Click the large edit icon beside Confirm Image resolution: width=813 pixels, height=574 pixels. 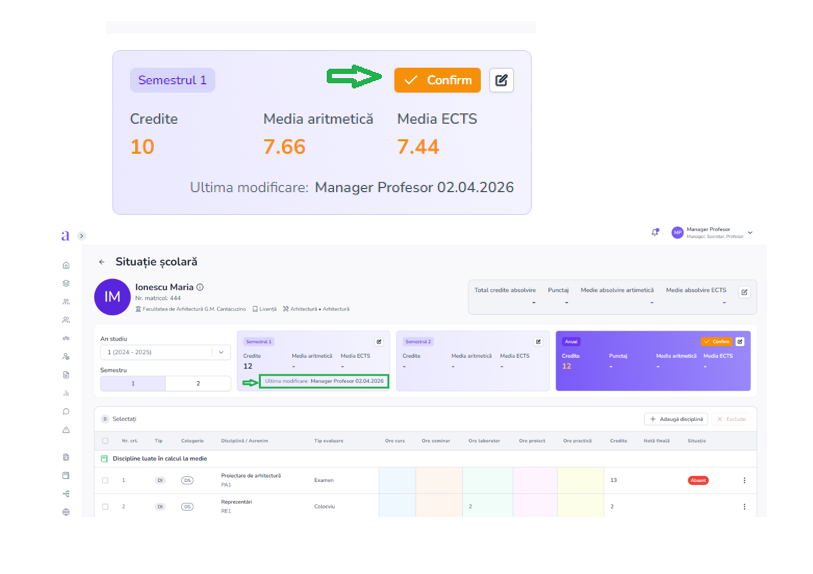coord(502,80)
